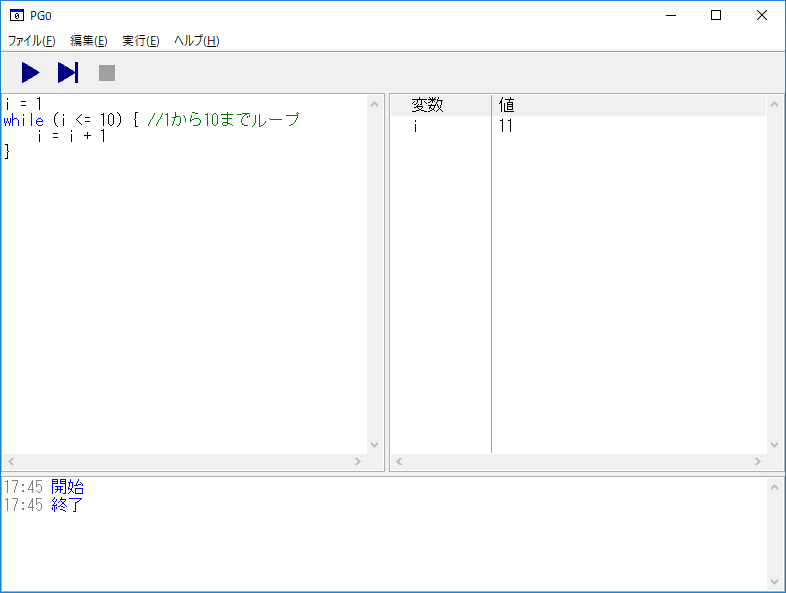Click editor vertical scrollbar down arrow
The height and width of the screenshot is (593, 786).
pos(374,445)
